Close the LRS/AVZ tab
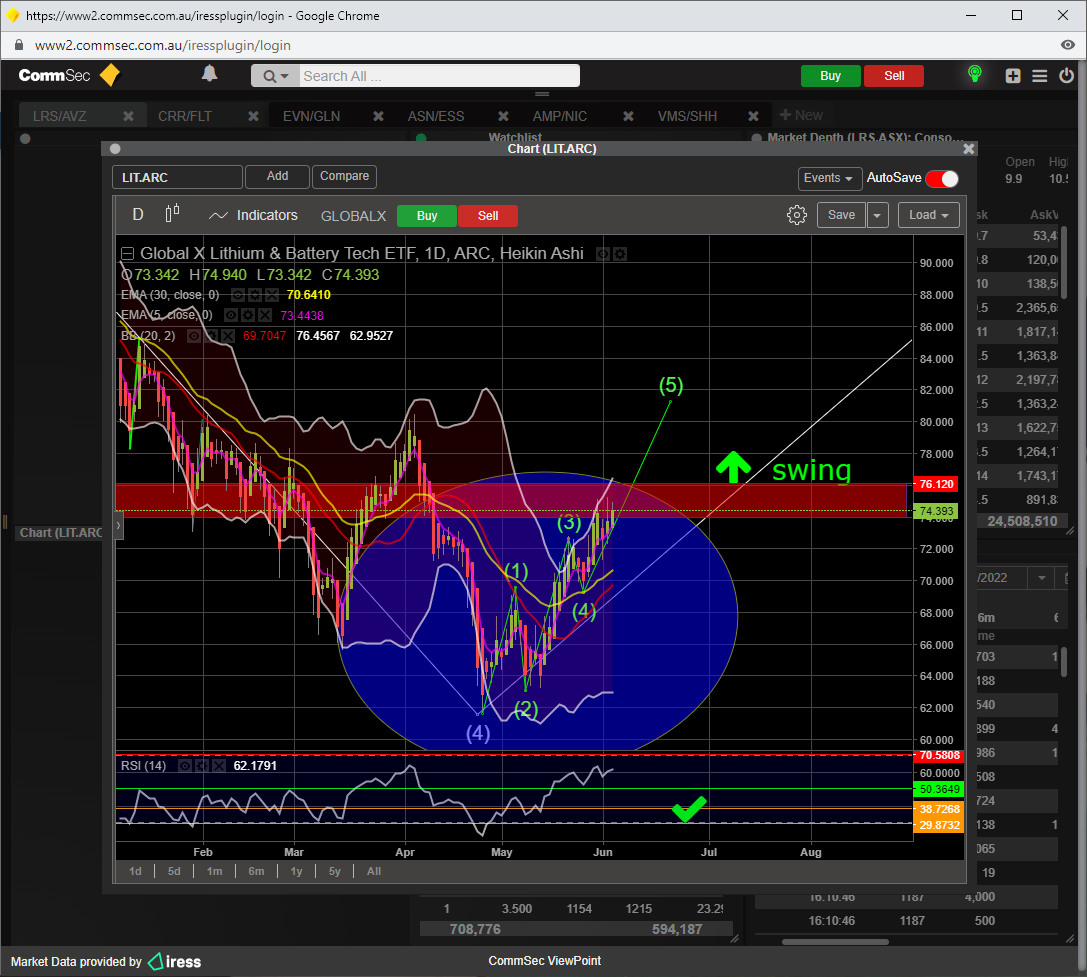The height and width of the screenshot is (977, 1087). click(x=128, y=116)
